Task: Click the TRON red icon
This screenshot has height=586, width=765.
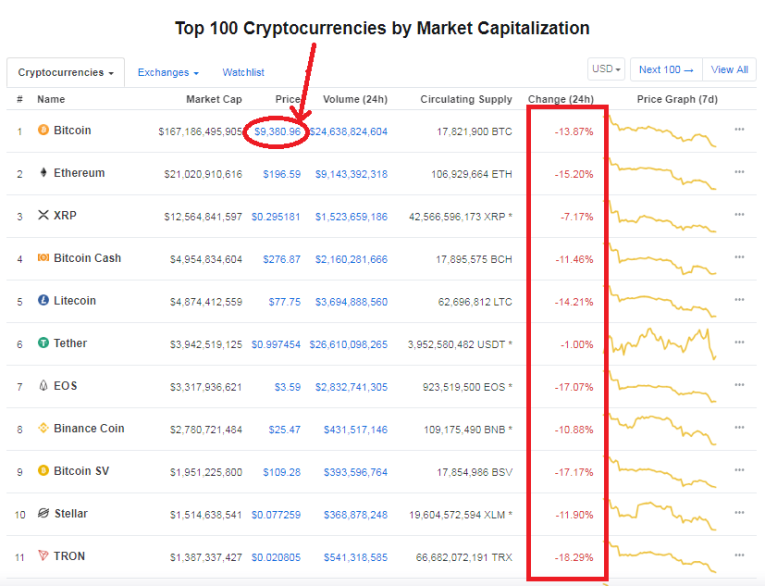Action: pos(43,555)
